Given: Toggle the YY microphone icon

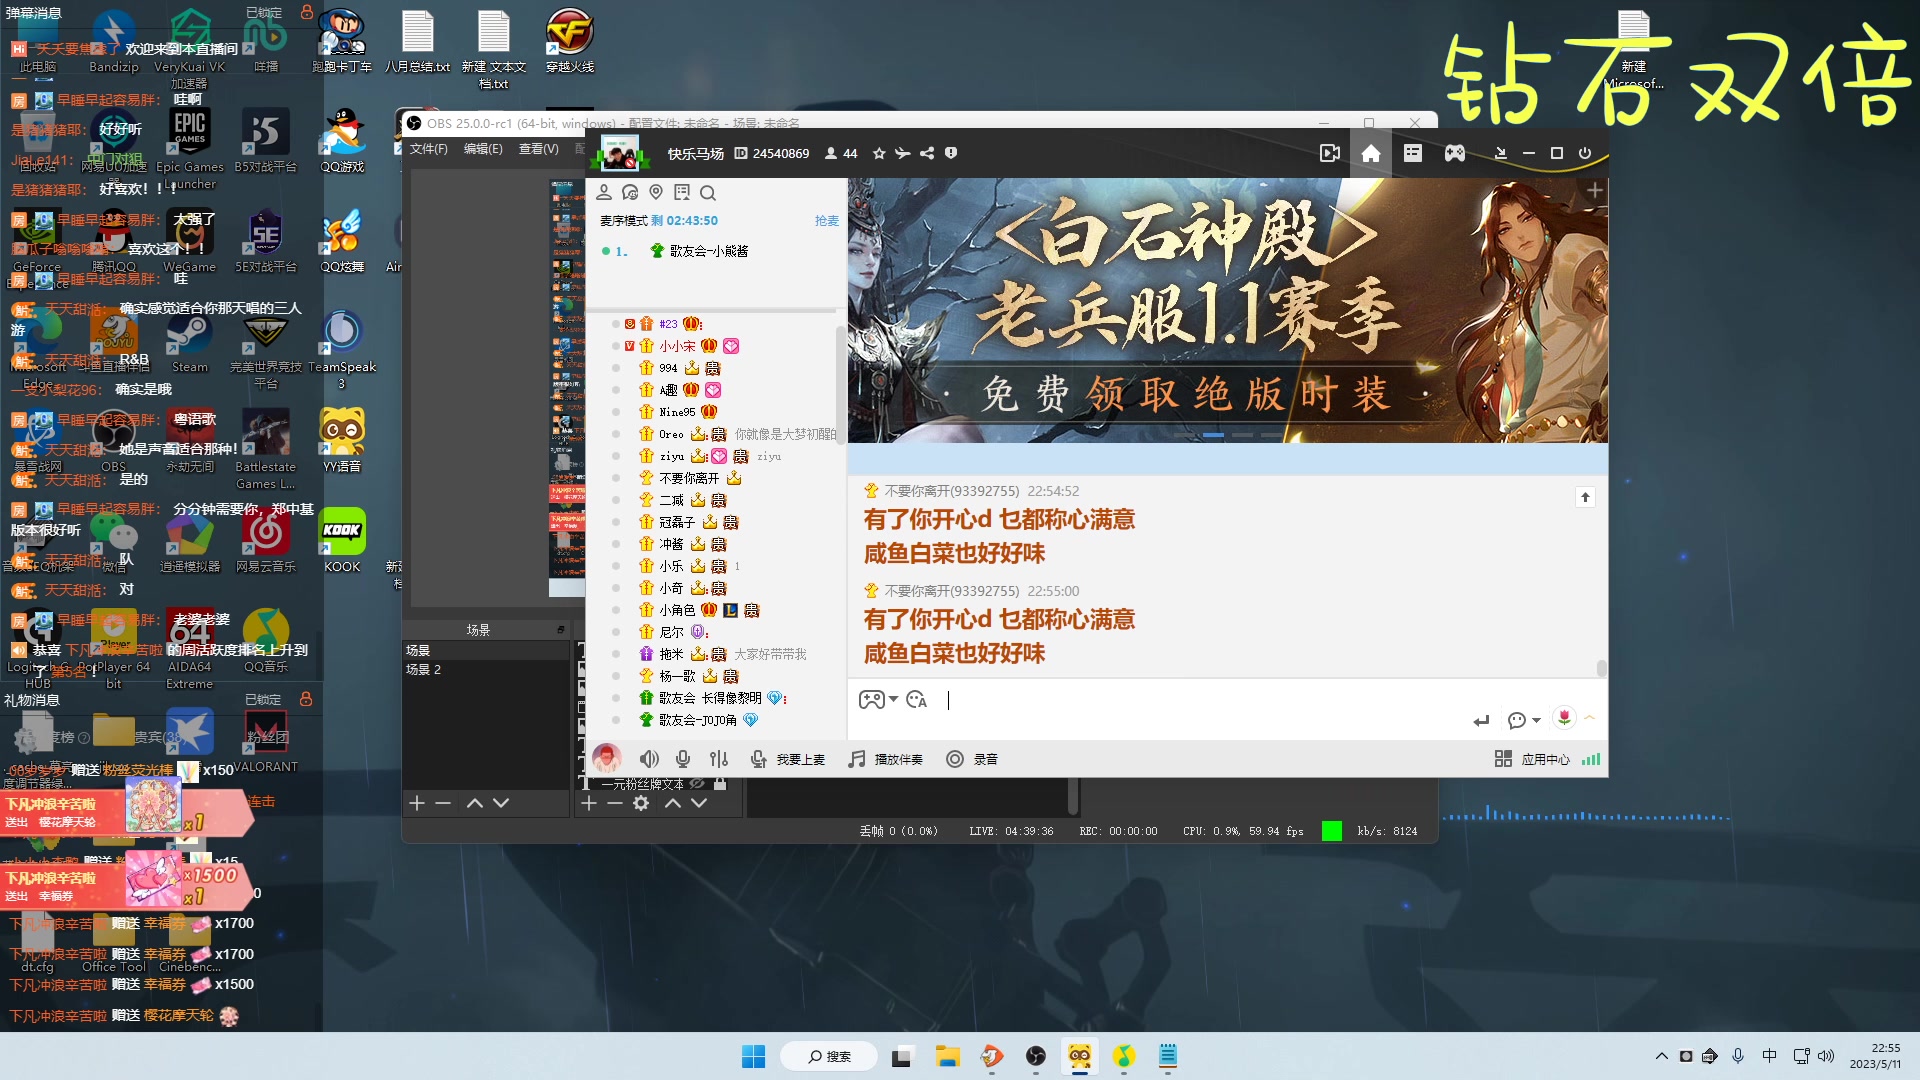Looking at the screenshot, I should click(683, 759).
